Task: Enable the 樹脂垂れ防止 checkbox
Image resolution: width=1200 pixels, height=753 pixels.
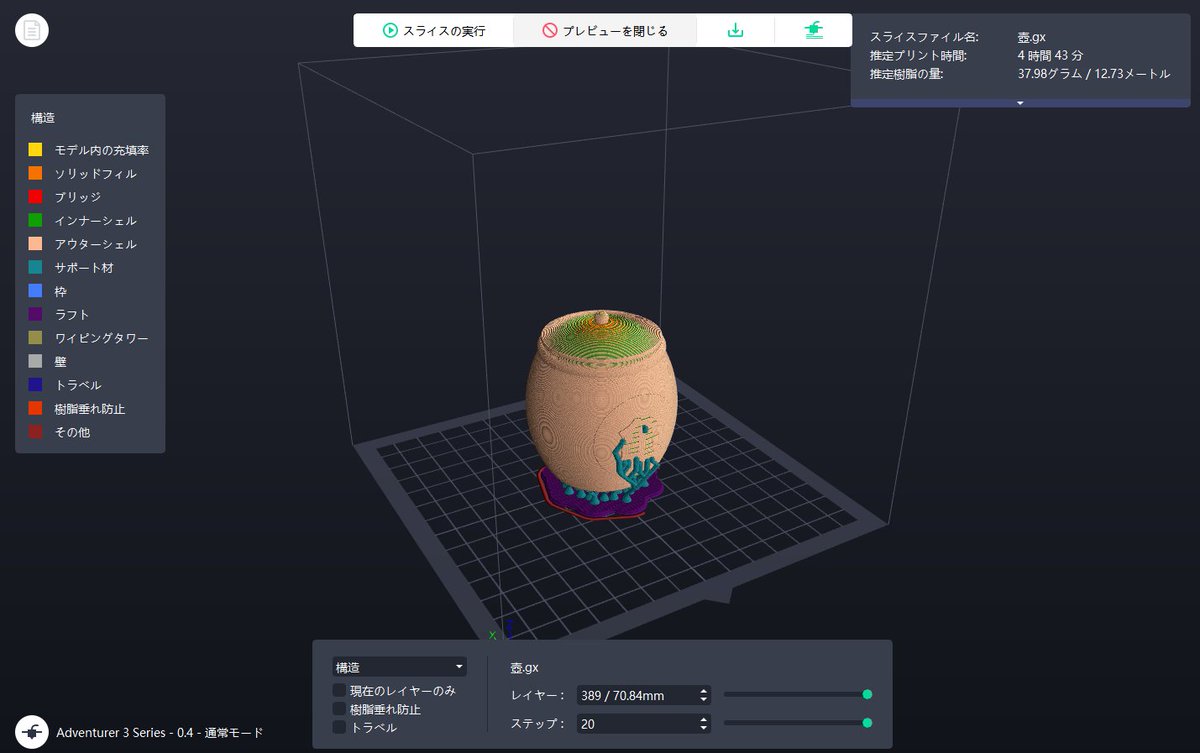Action: (338, 709)
